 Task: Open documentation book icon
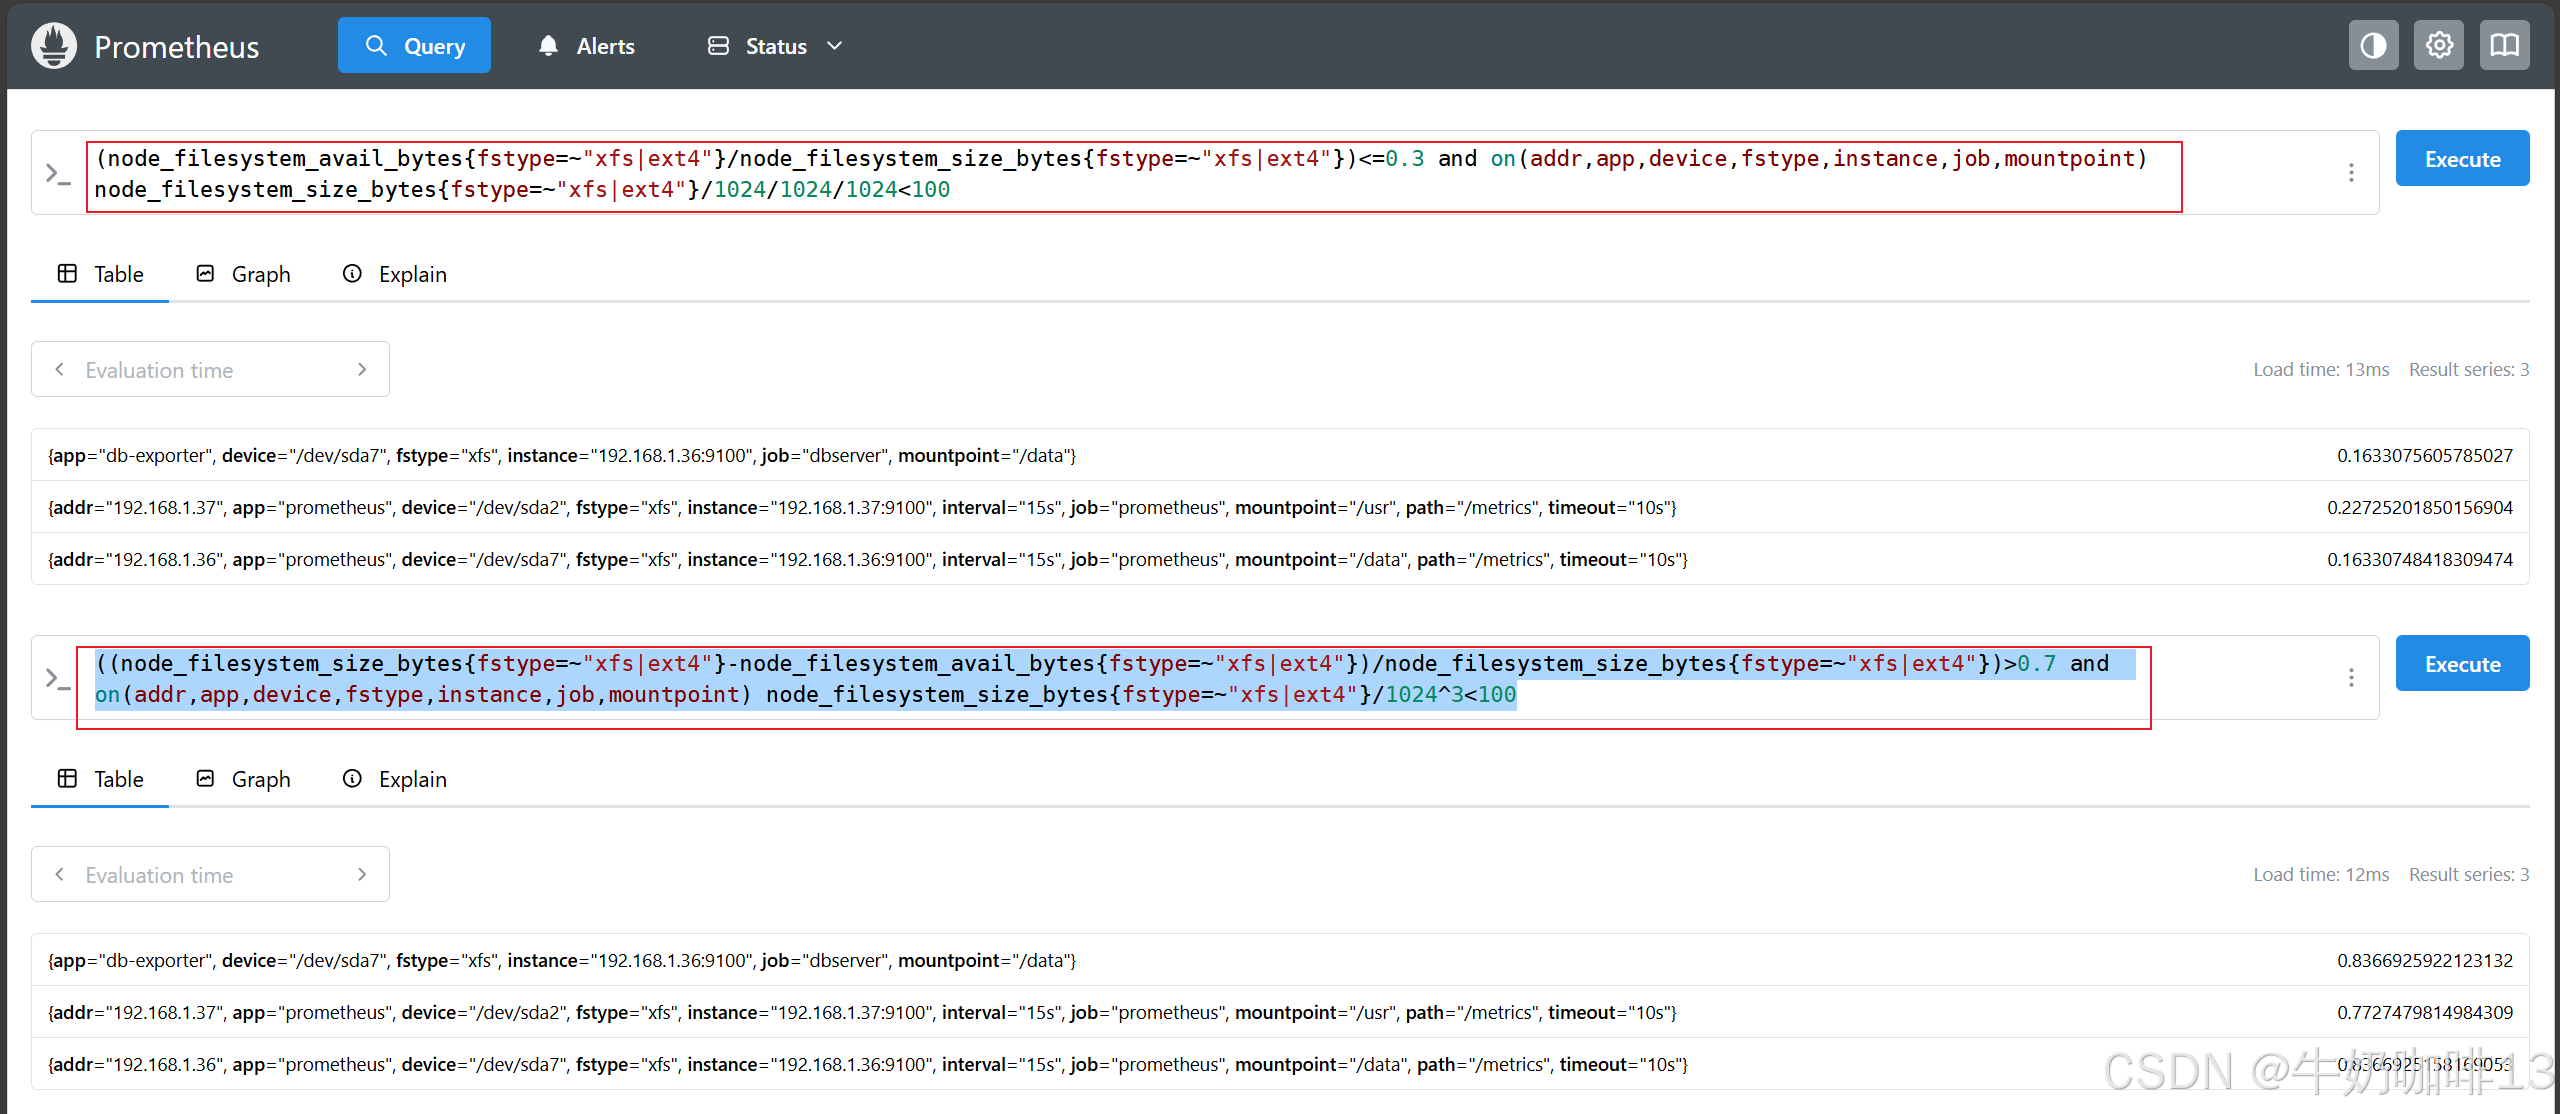(2504, 46)
